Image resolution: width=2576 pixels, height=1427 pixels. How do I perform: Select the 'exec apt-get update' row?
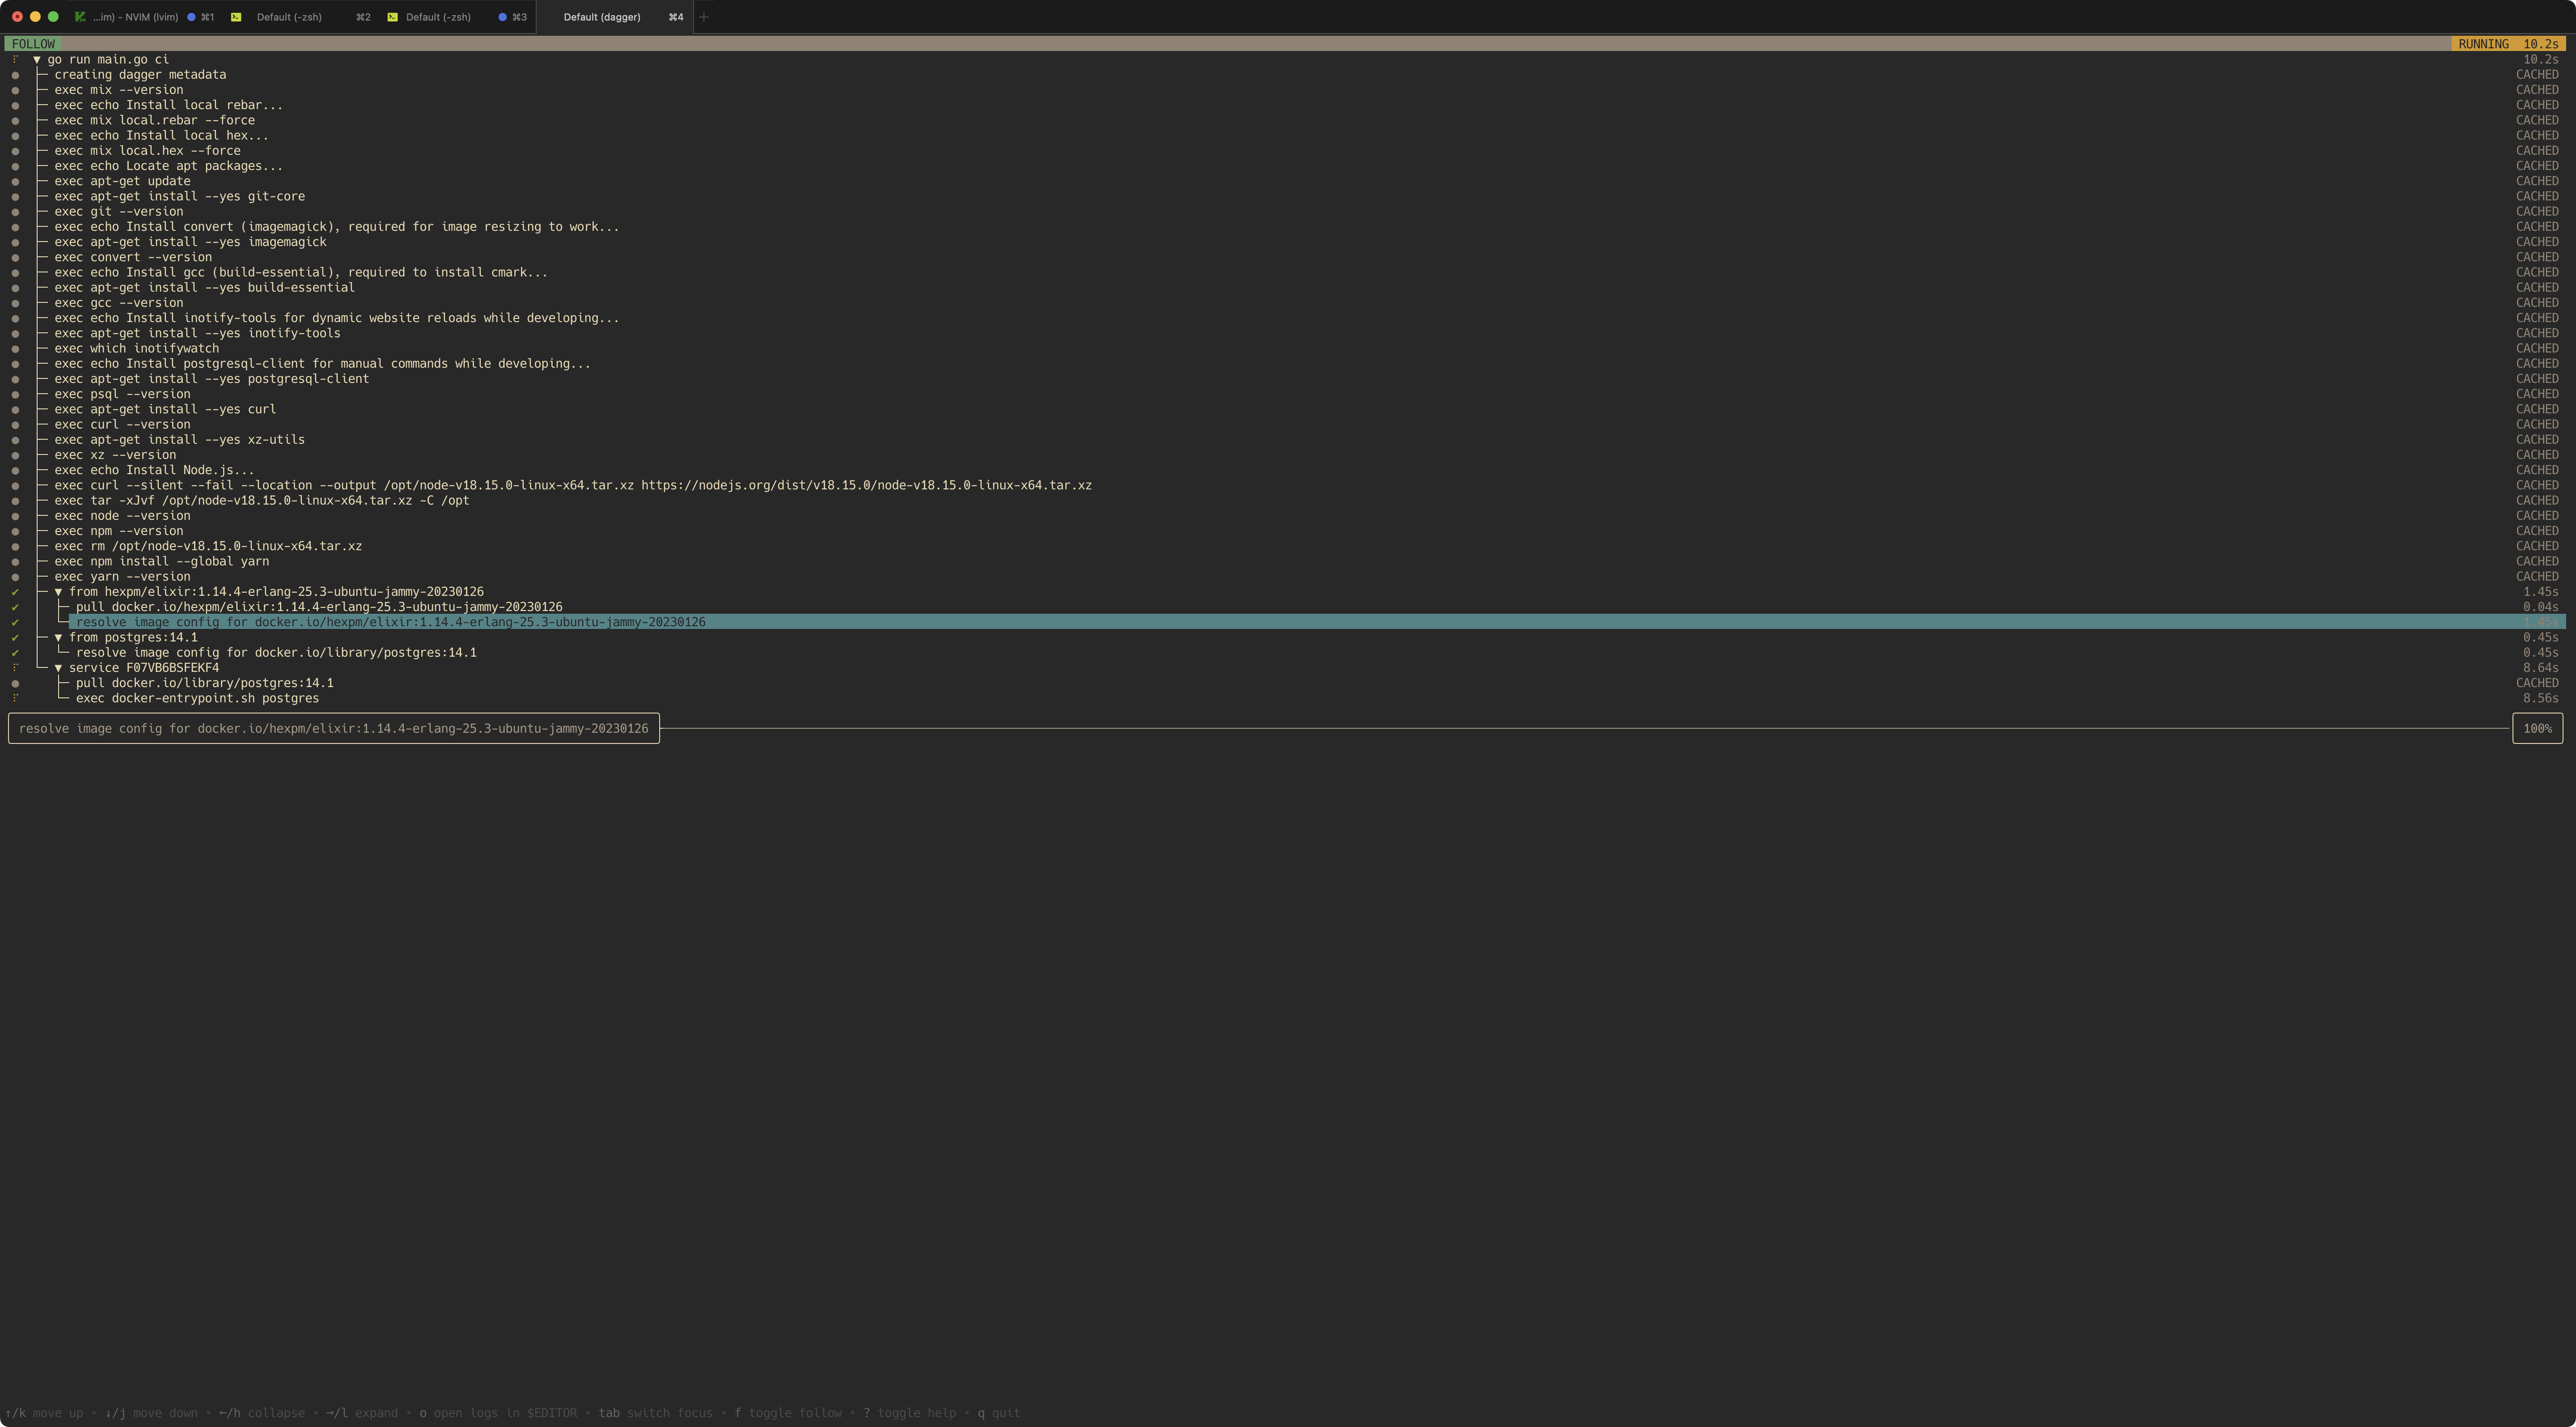pyautogui.click(x=1285, y=181)
